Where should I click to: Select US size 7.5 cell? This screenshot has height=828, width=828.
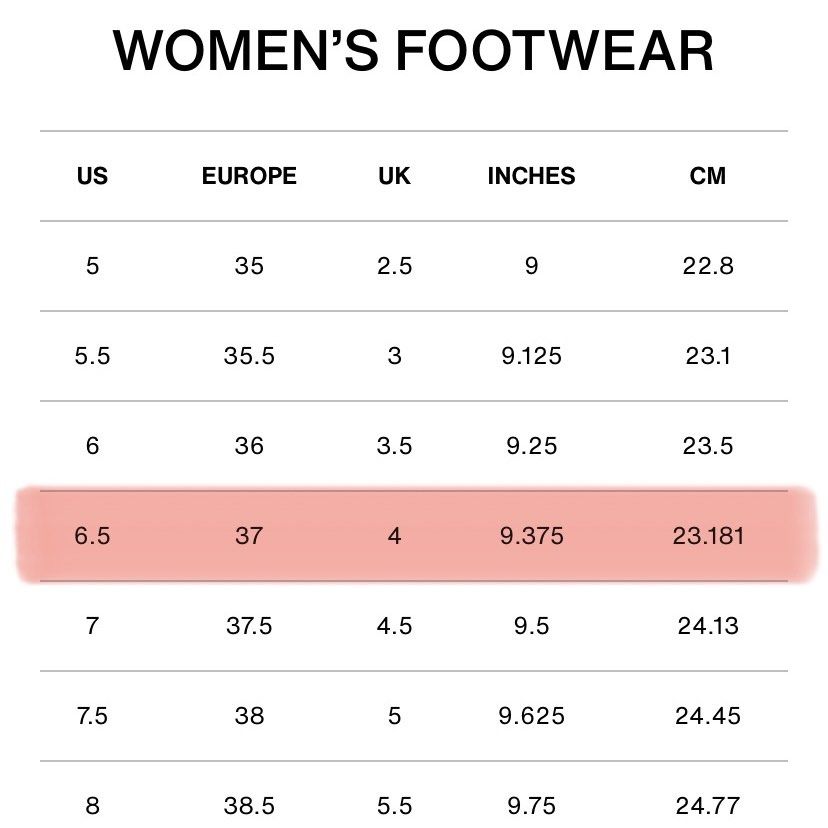92,716
